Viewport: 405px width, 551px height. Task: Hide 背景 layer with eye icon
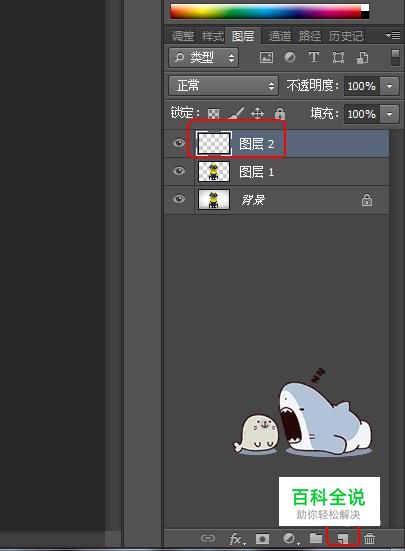tap(179, 199)
